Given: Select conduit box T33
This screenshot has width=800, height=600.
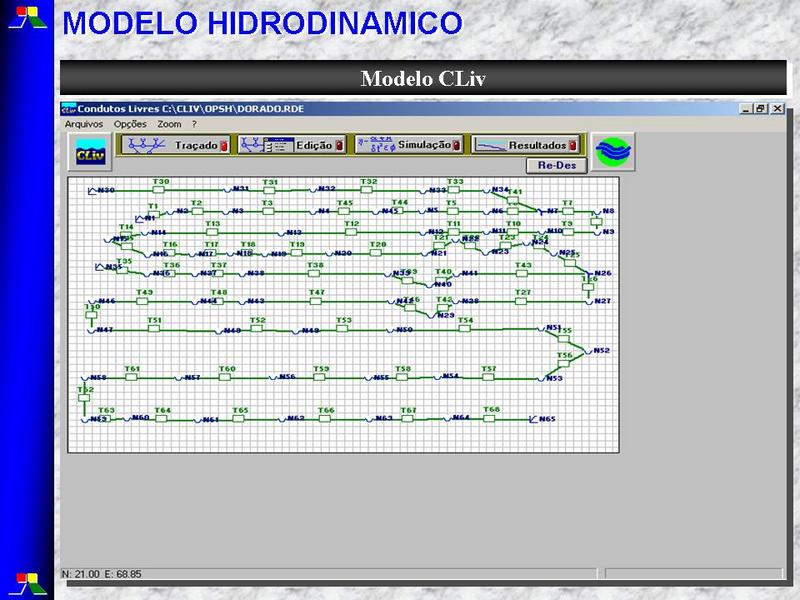Looking at the screenshot, I should pyautogui.click(x=454, y=190).
